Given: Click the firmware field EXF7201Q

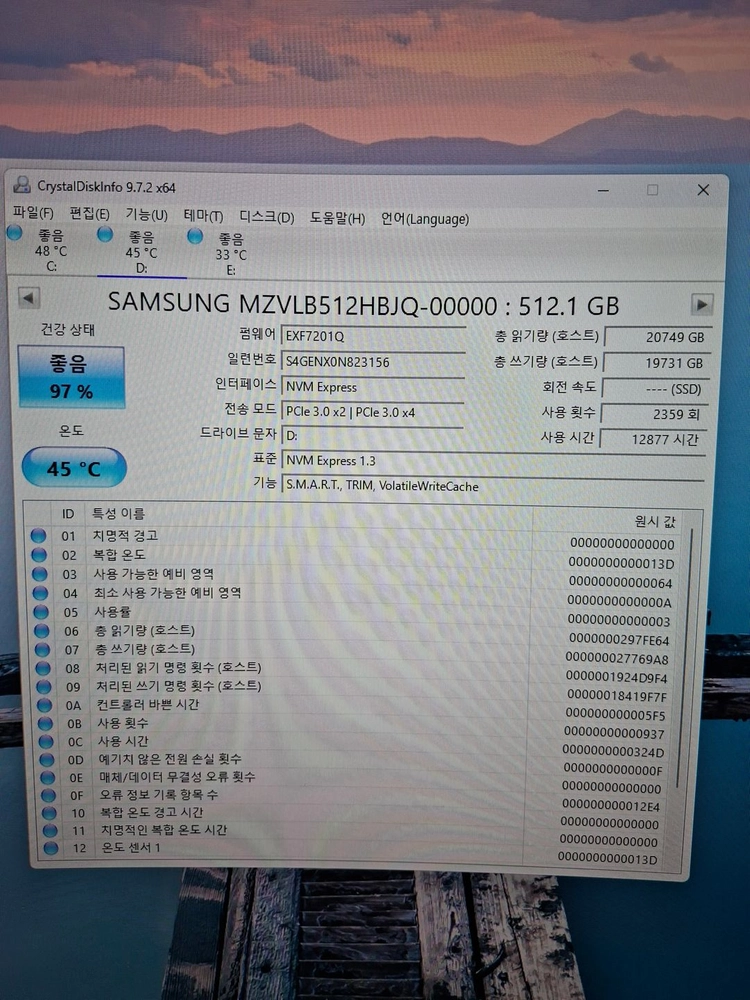Looking at the screenshot, I should click(x=373, y=336).
